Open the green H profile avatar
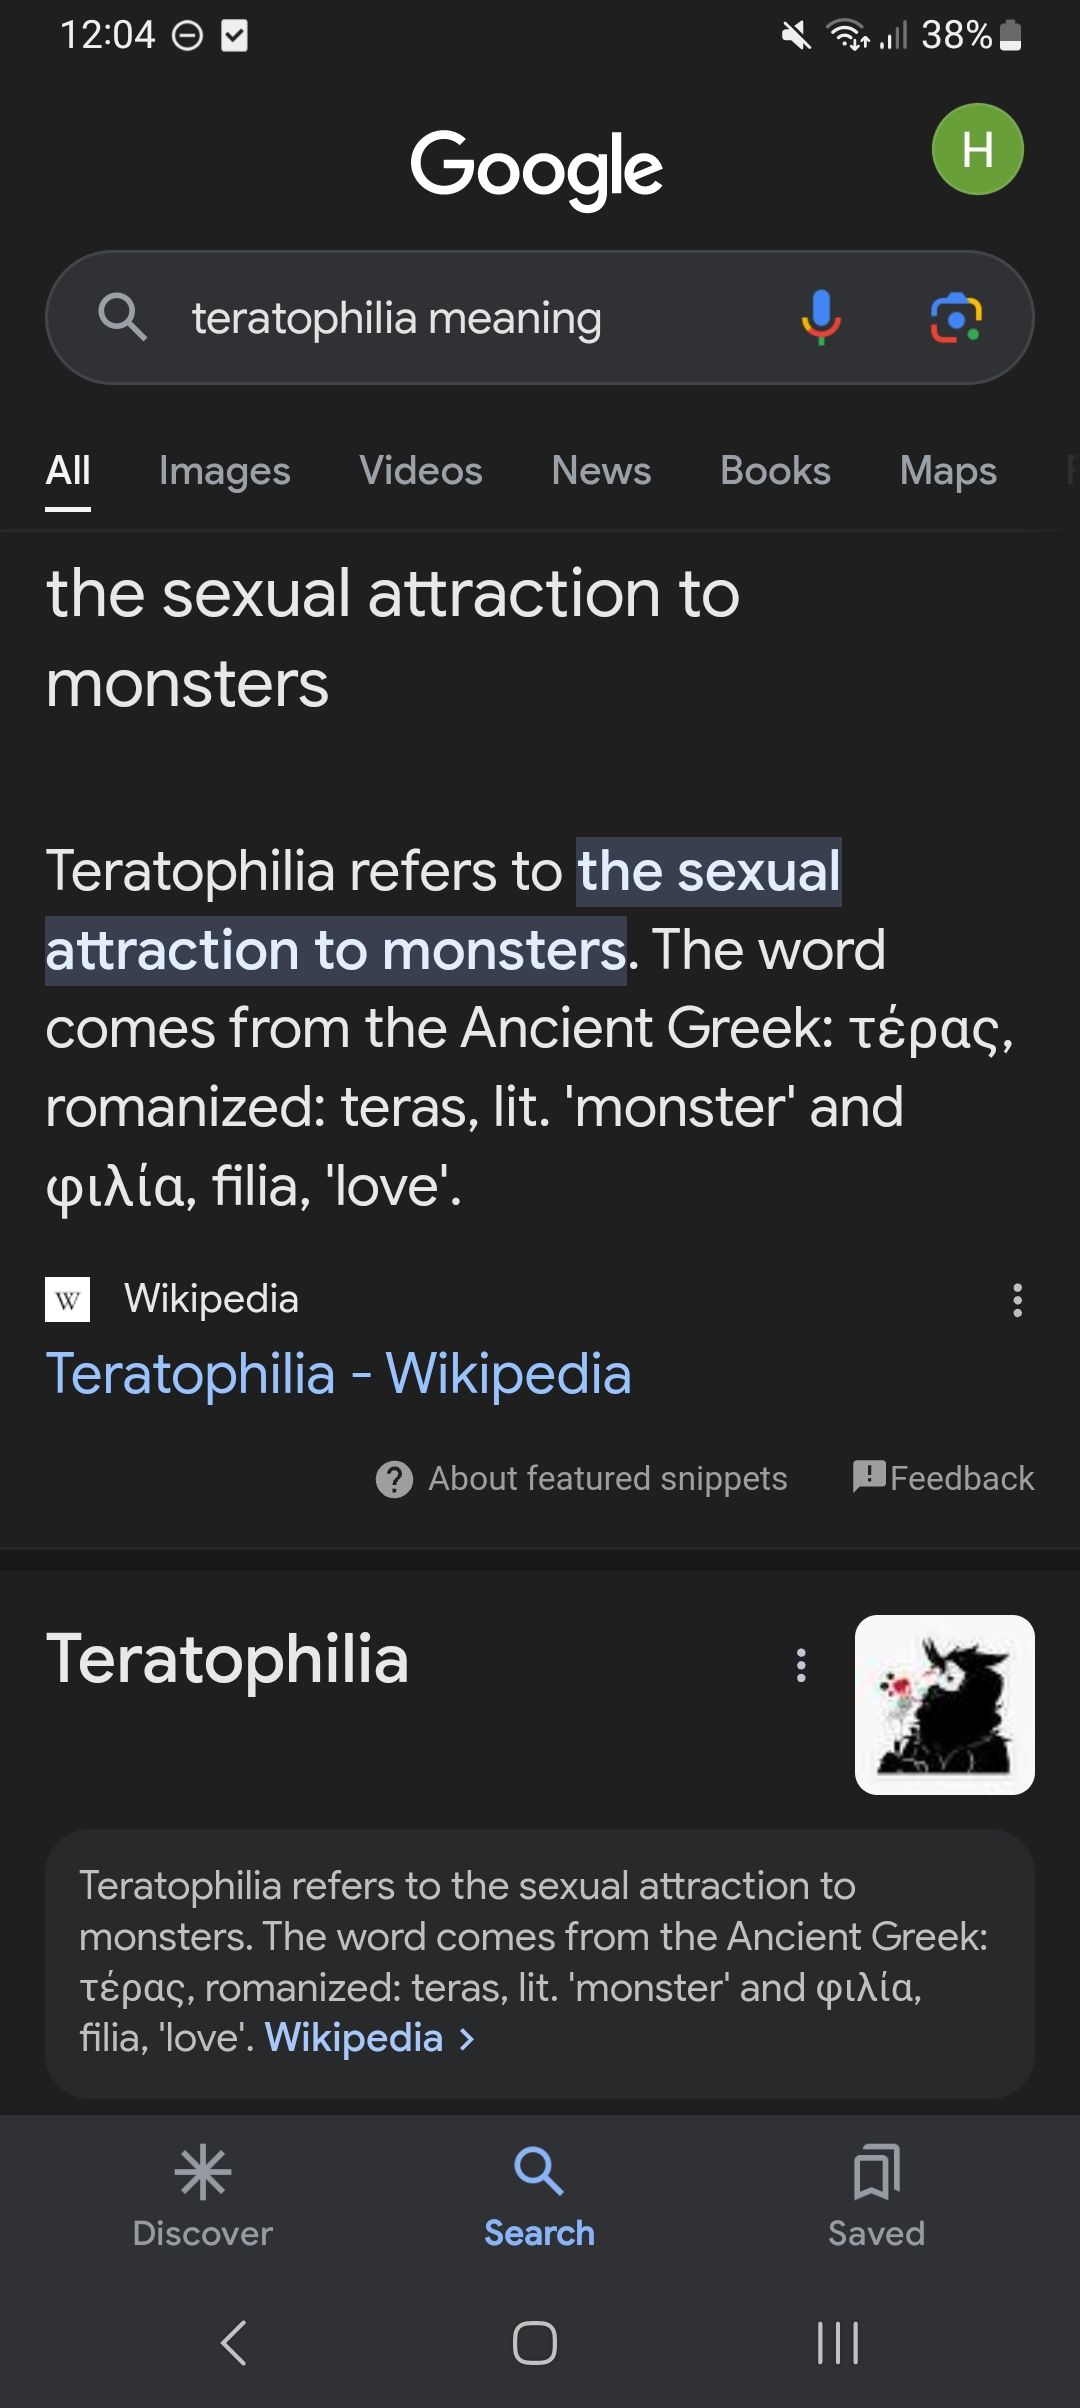Viewport: 1080px width, 2408px height. click(977, 150)
